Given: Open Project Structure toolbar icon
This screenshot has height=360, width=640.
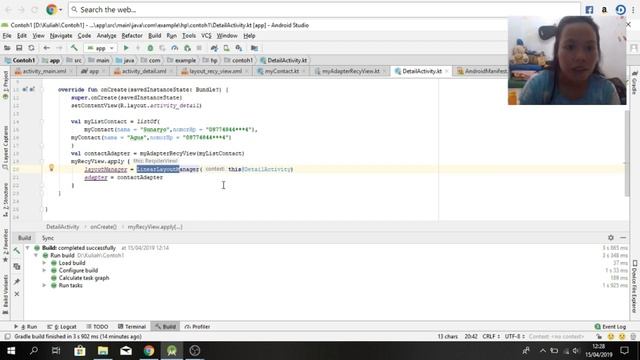Looking at the screenshot, I should tap(254, 48).
